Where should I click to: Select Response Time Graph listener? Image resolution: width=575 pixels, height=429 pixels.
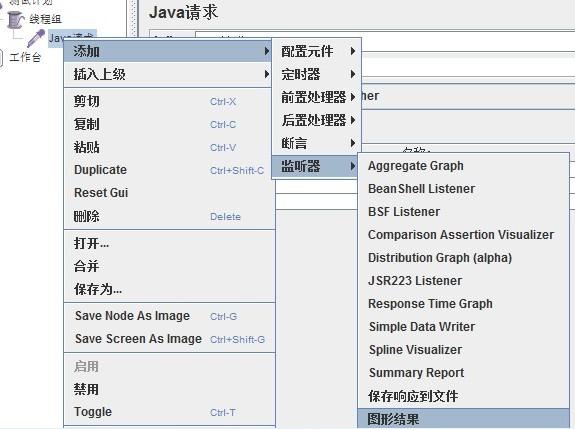[464, 304]
